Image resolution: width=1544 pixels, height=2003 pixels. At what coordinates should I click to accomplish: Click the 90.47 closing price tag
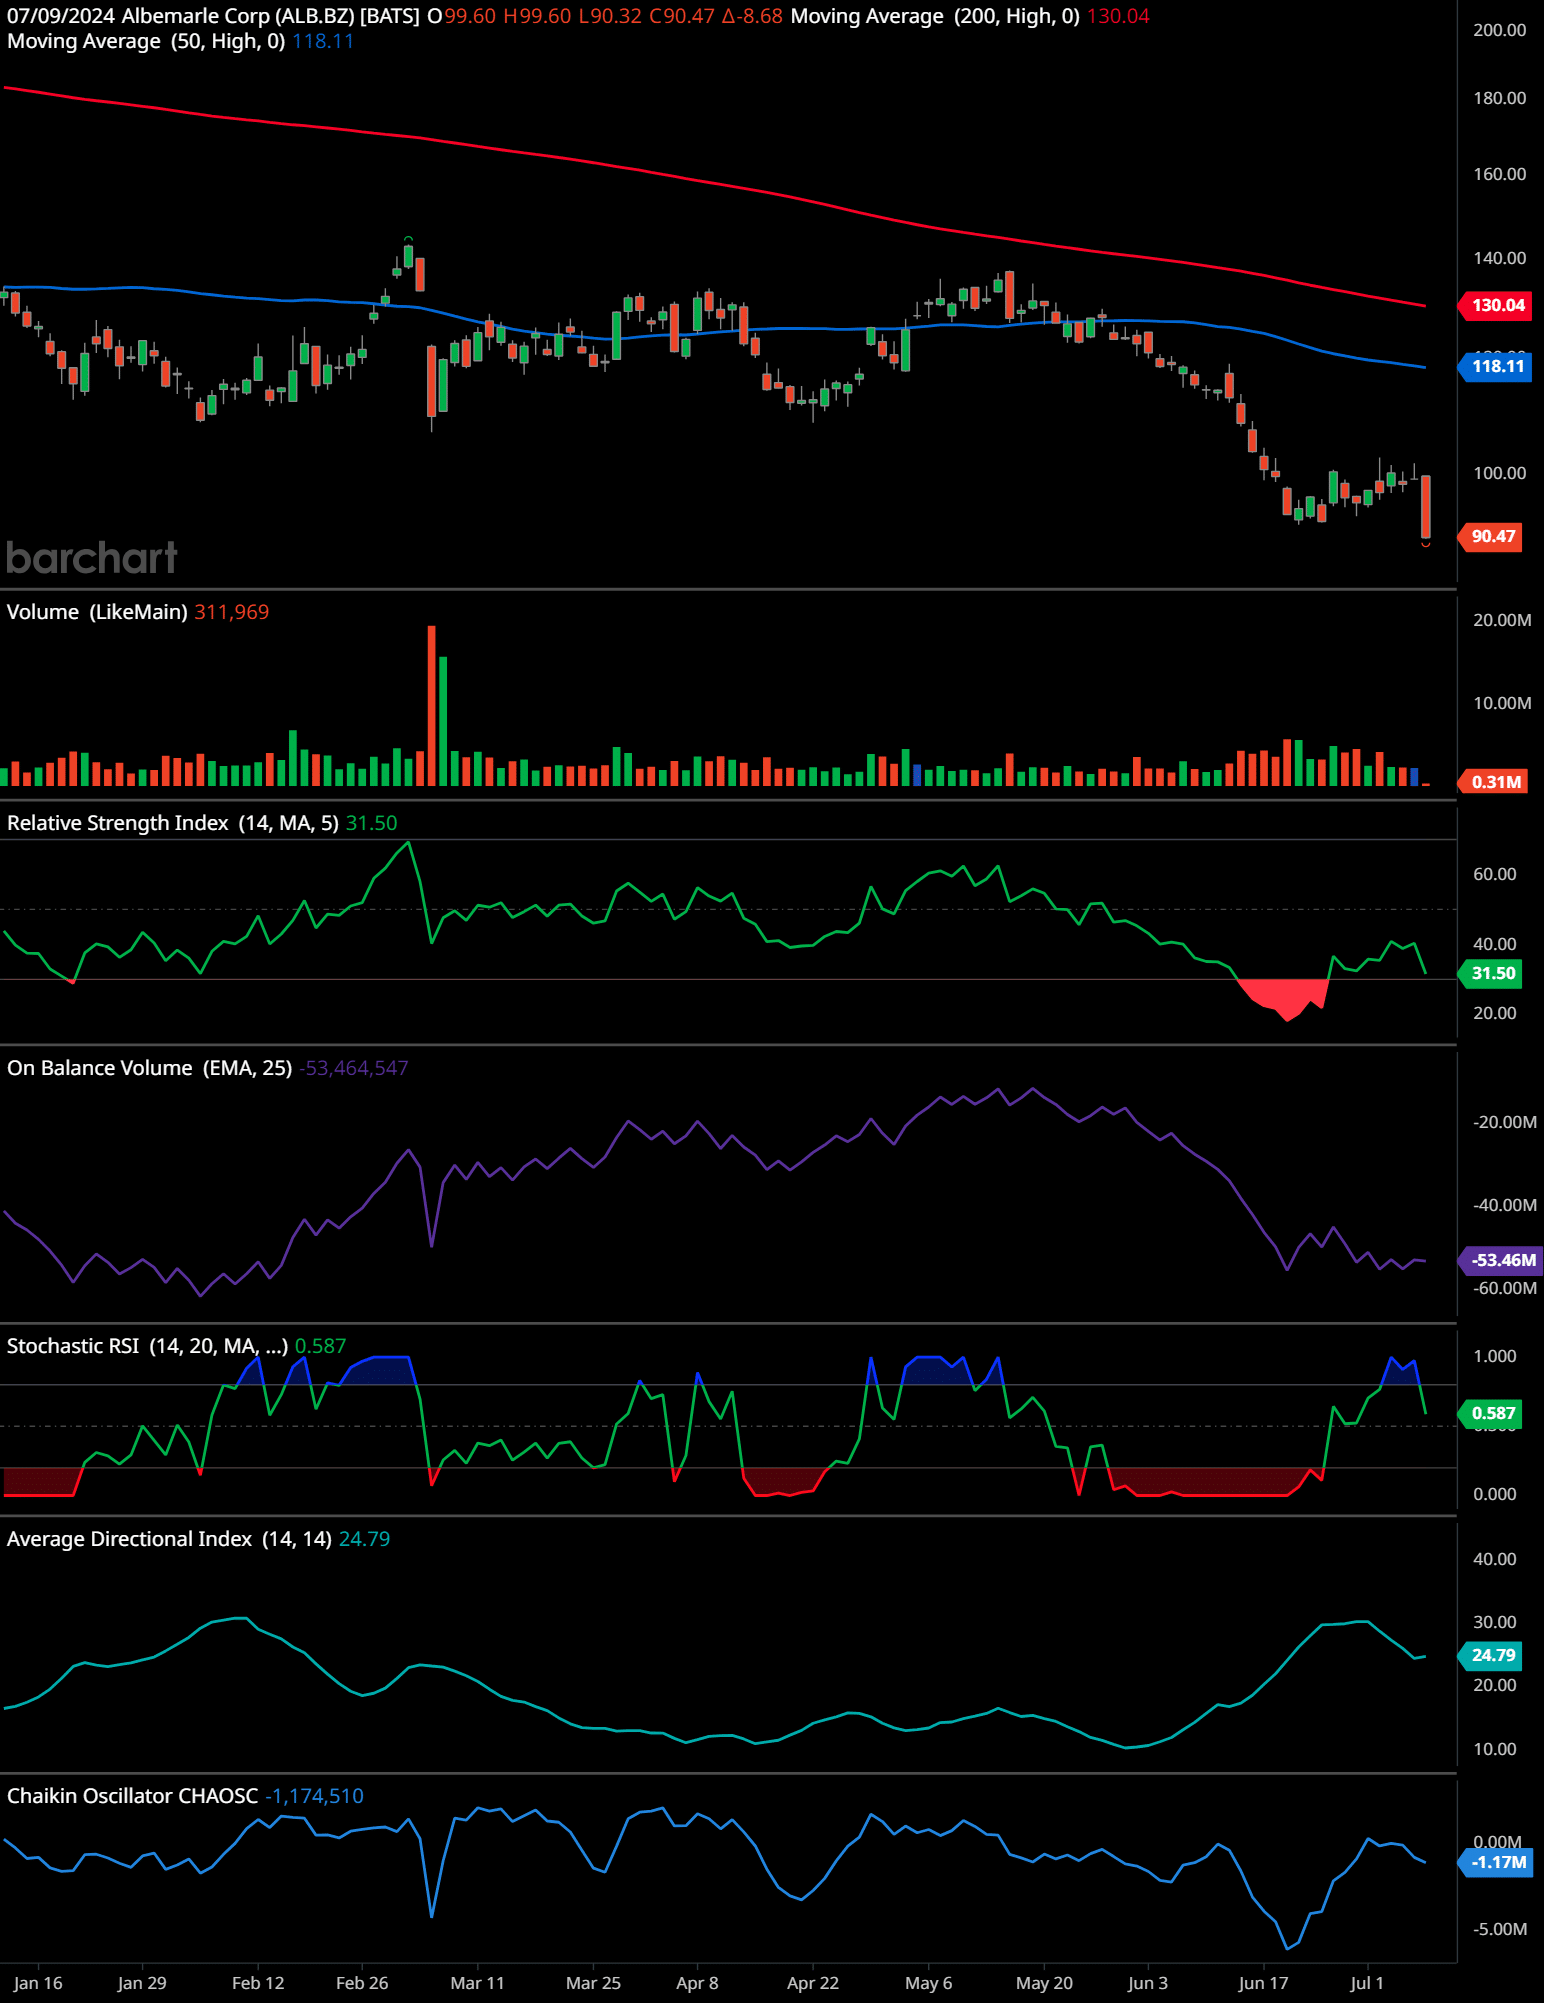[1491, 536]
